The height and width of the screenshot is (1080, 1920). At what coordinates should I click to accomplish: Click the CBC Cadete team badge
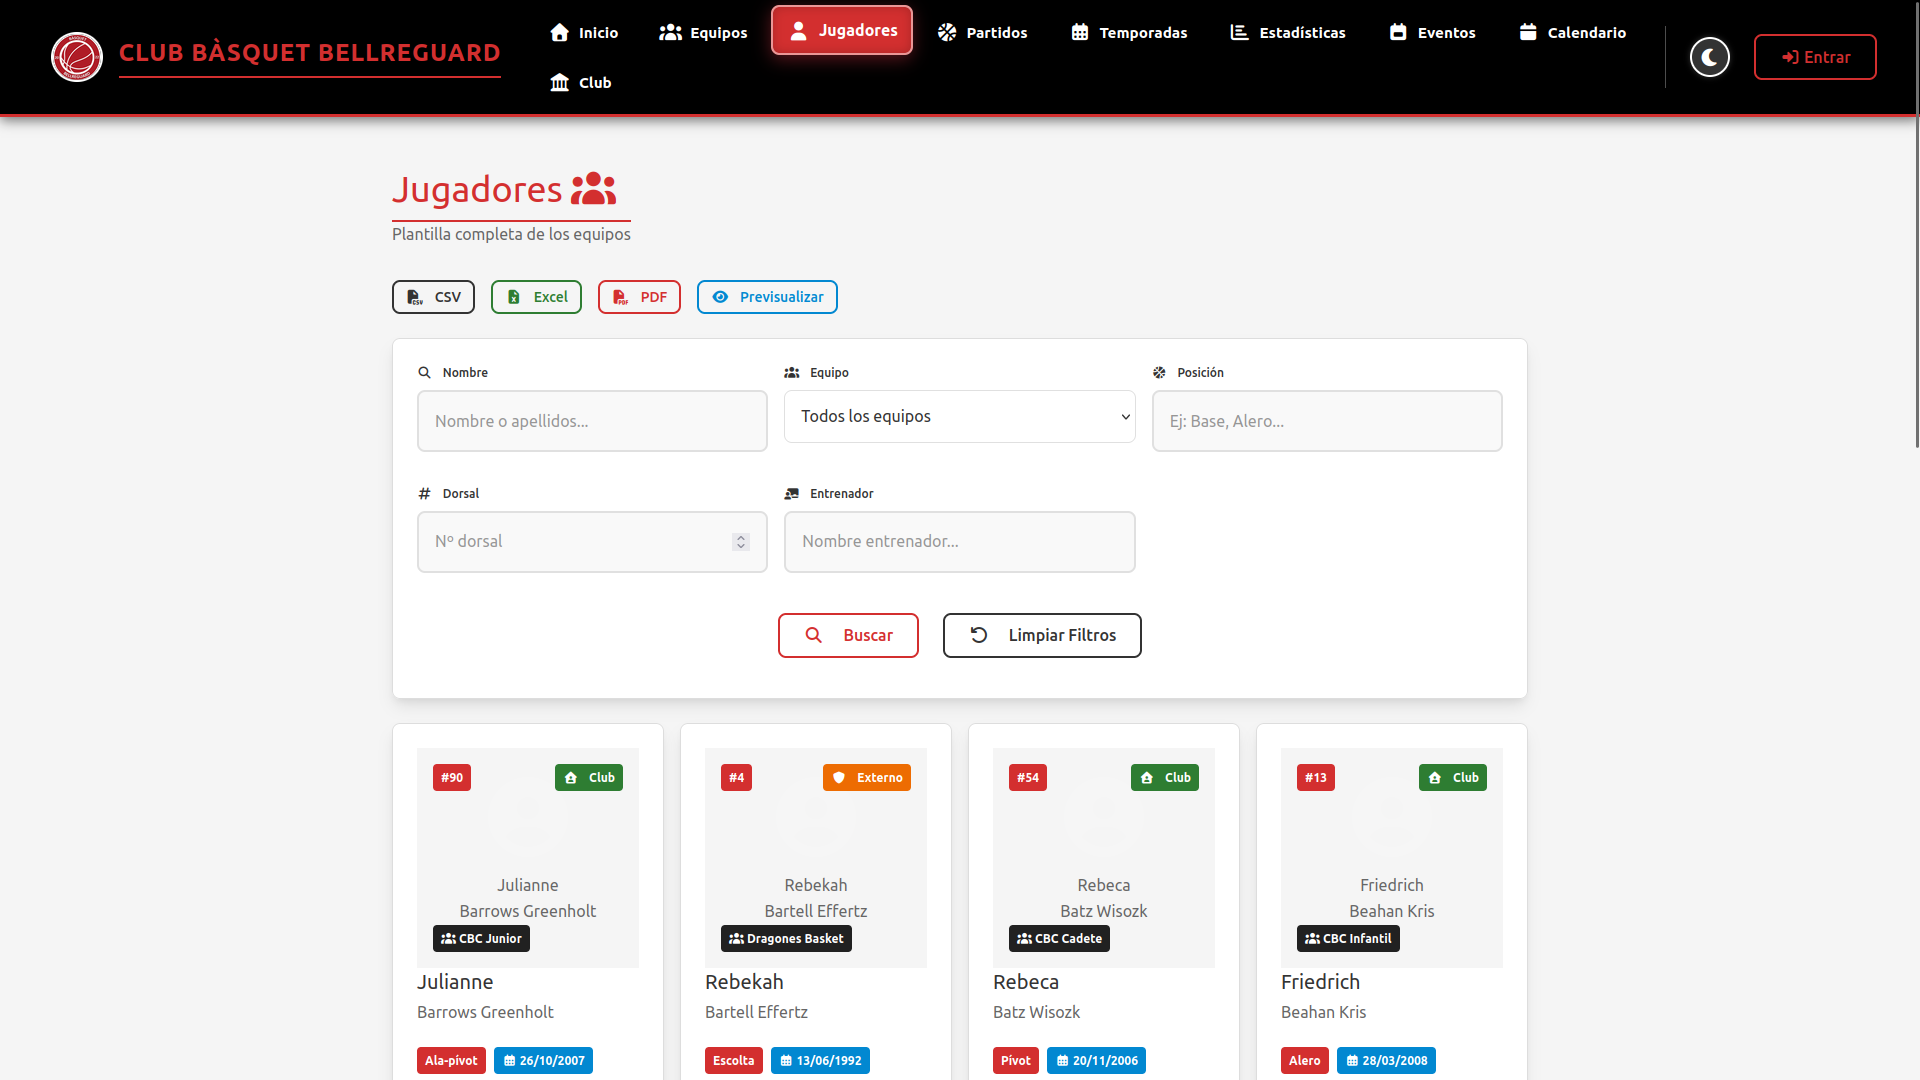1059,939
